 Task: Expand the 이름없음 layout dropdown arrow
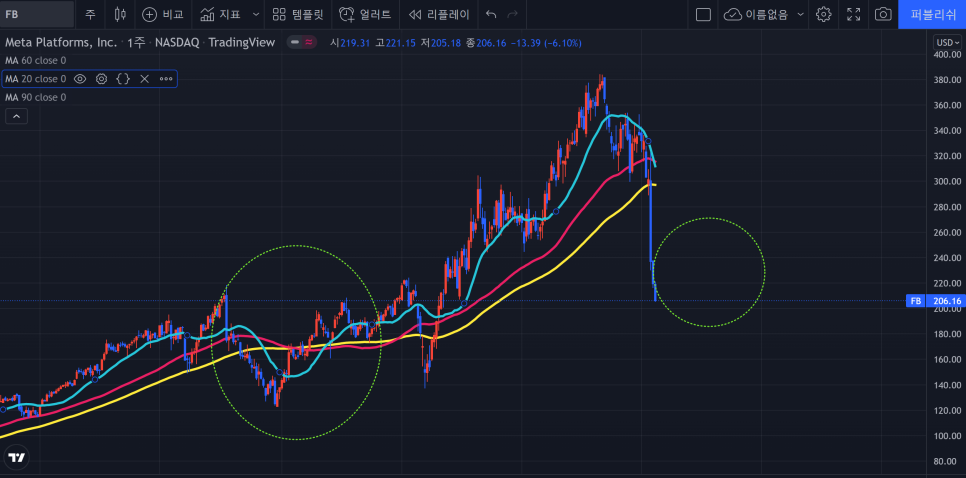pyautogui.click(x=800, y=14)
